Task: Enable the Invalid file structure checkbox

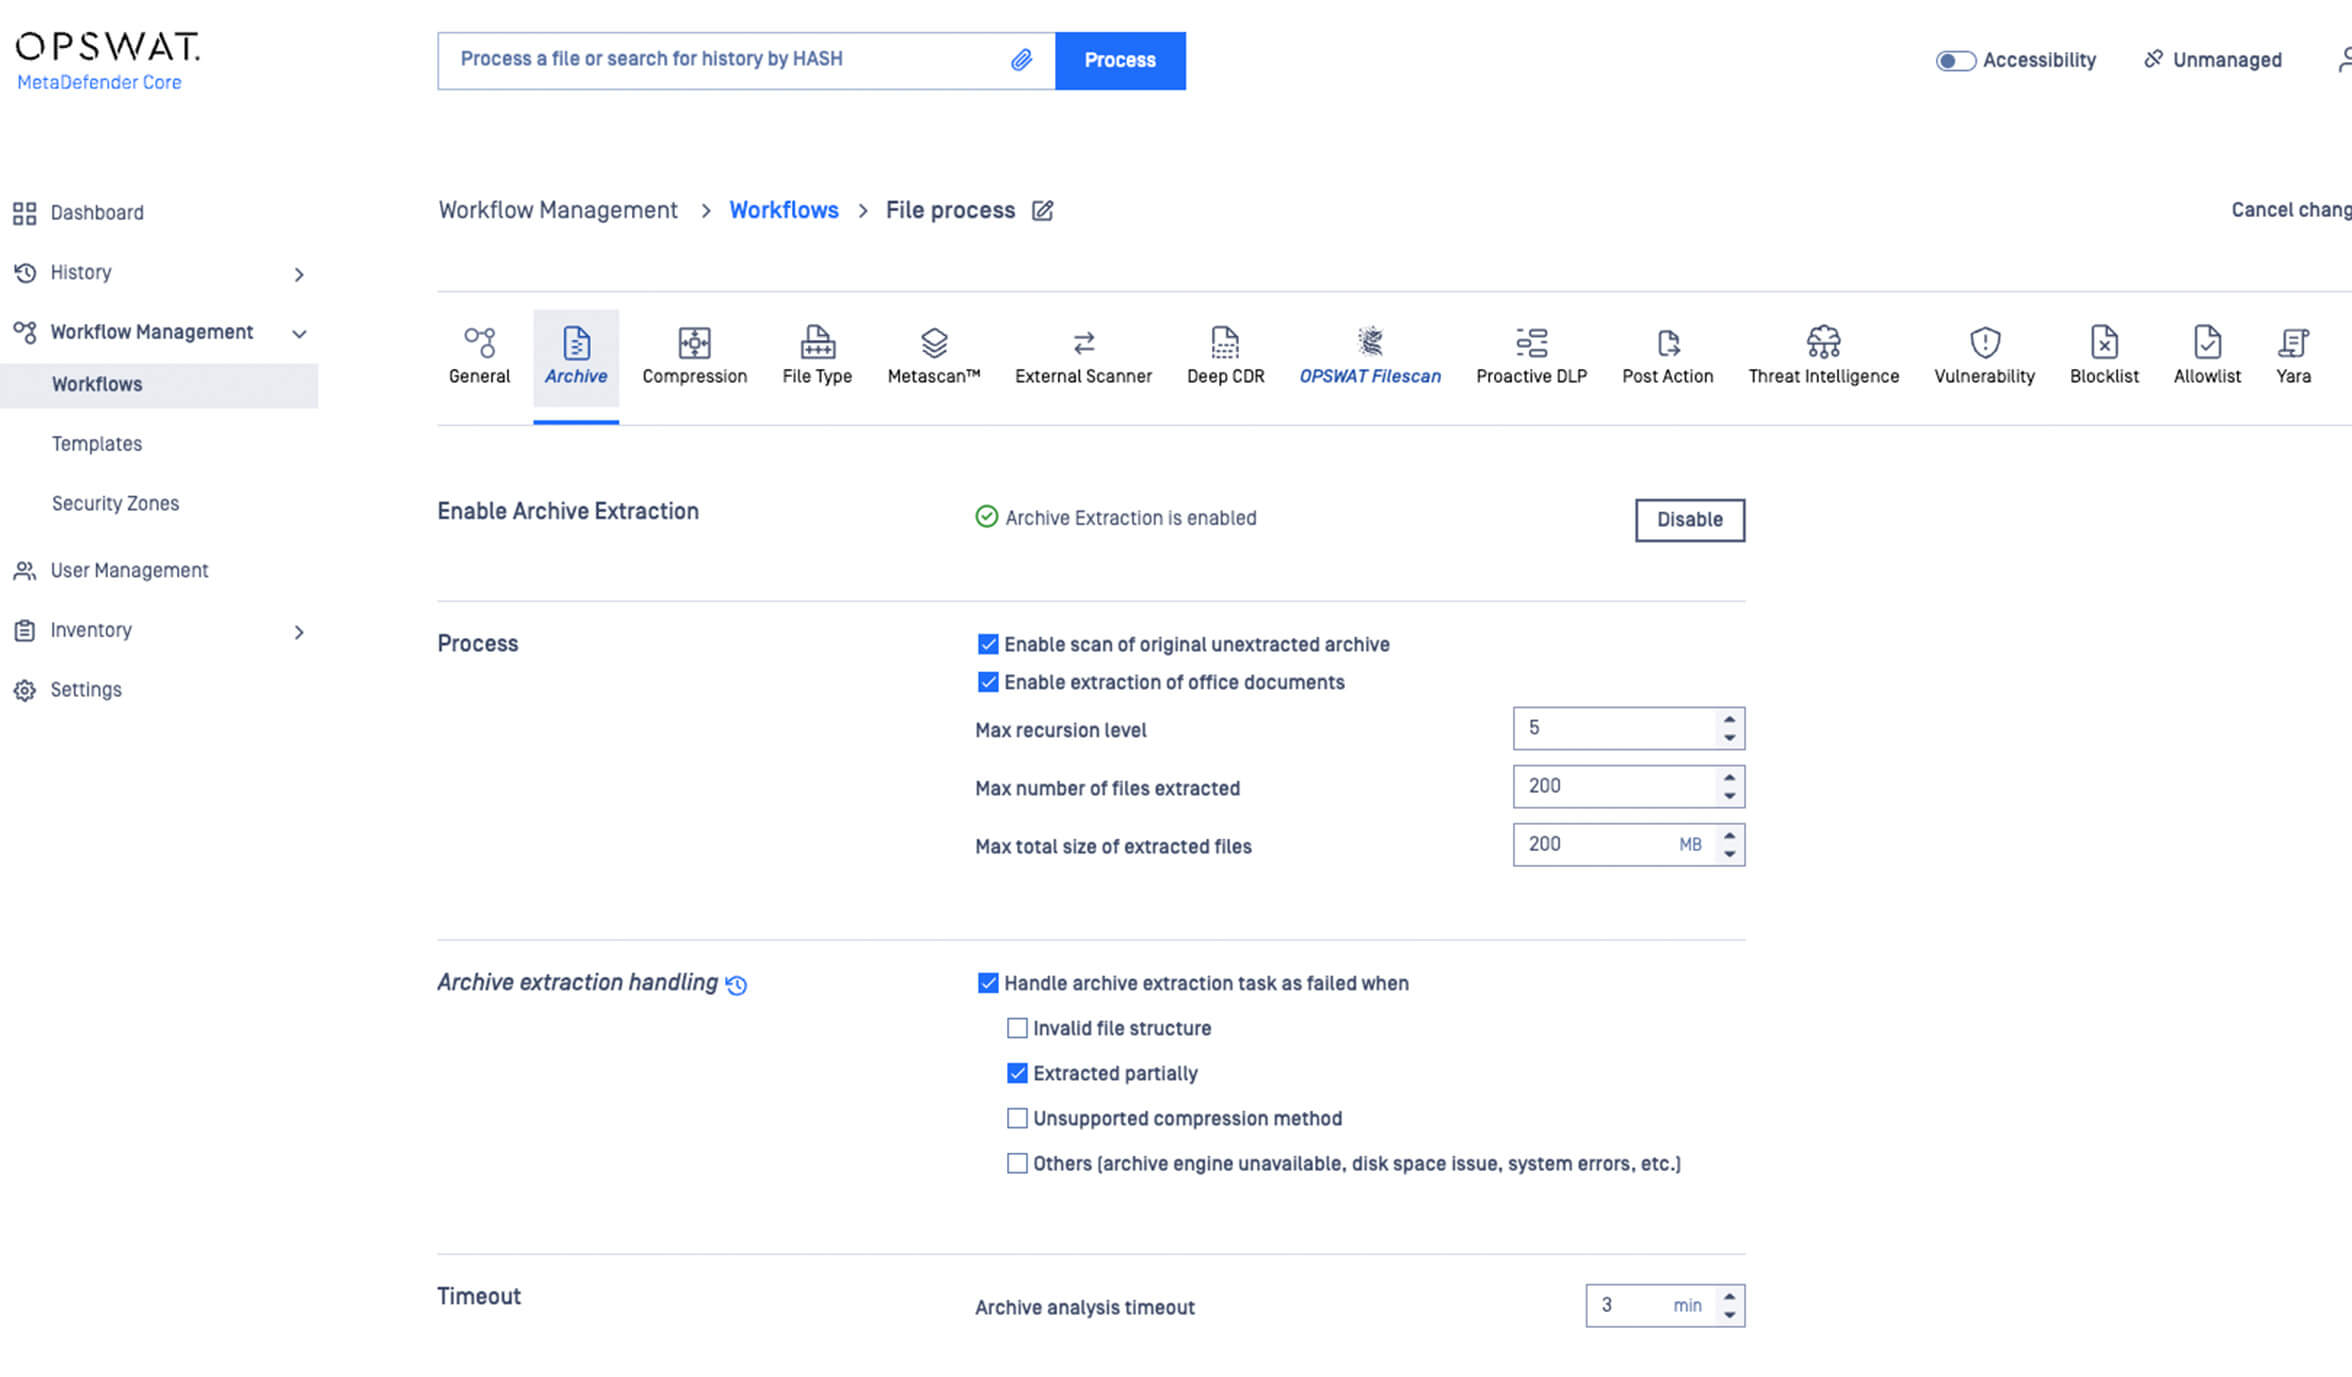Action: tap(1017, 1027)
